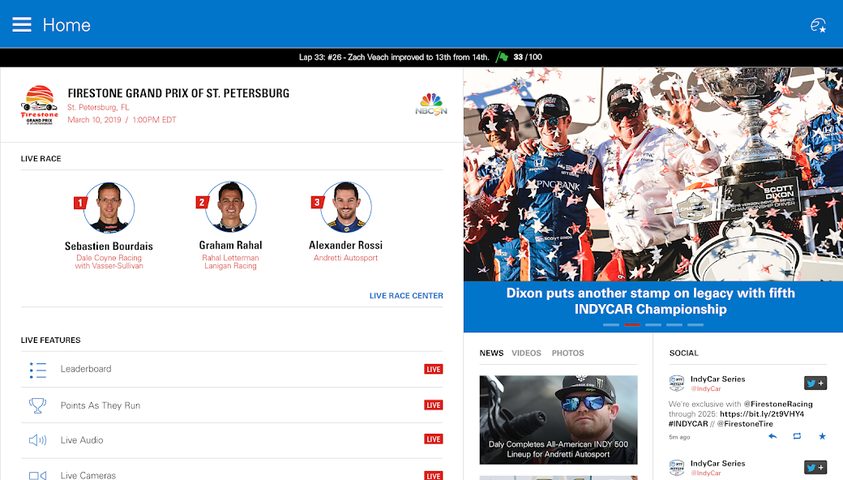Reply to the FirestoneRacing tweet
Screen dimensions: 843x480
[773, 436]
